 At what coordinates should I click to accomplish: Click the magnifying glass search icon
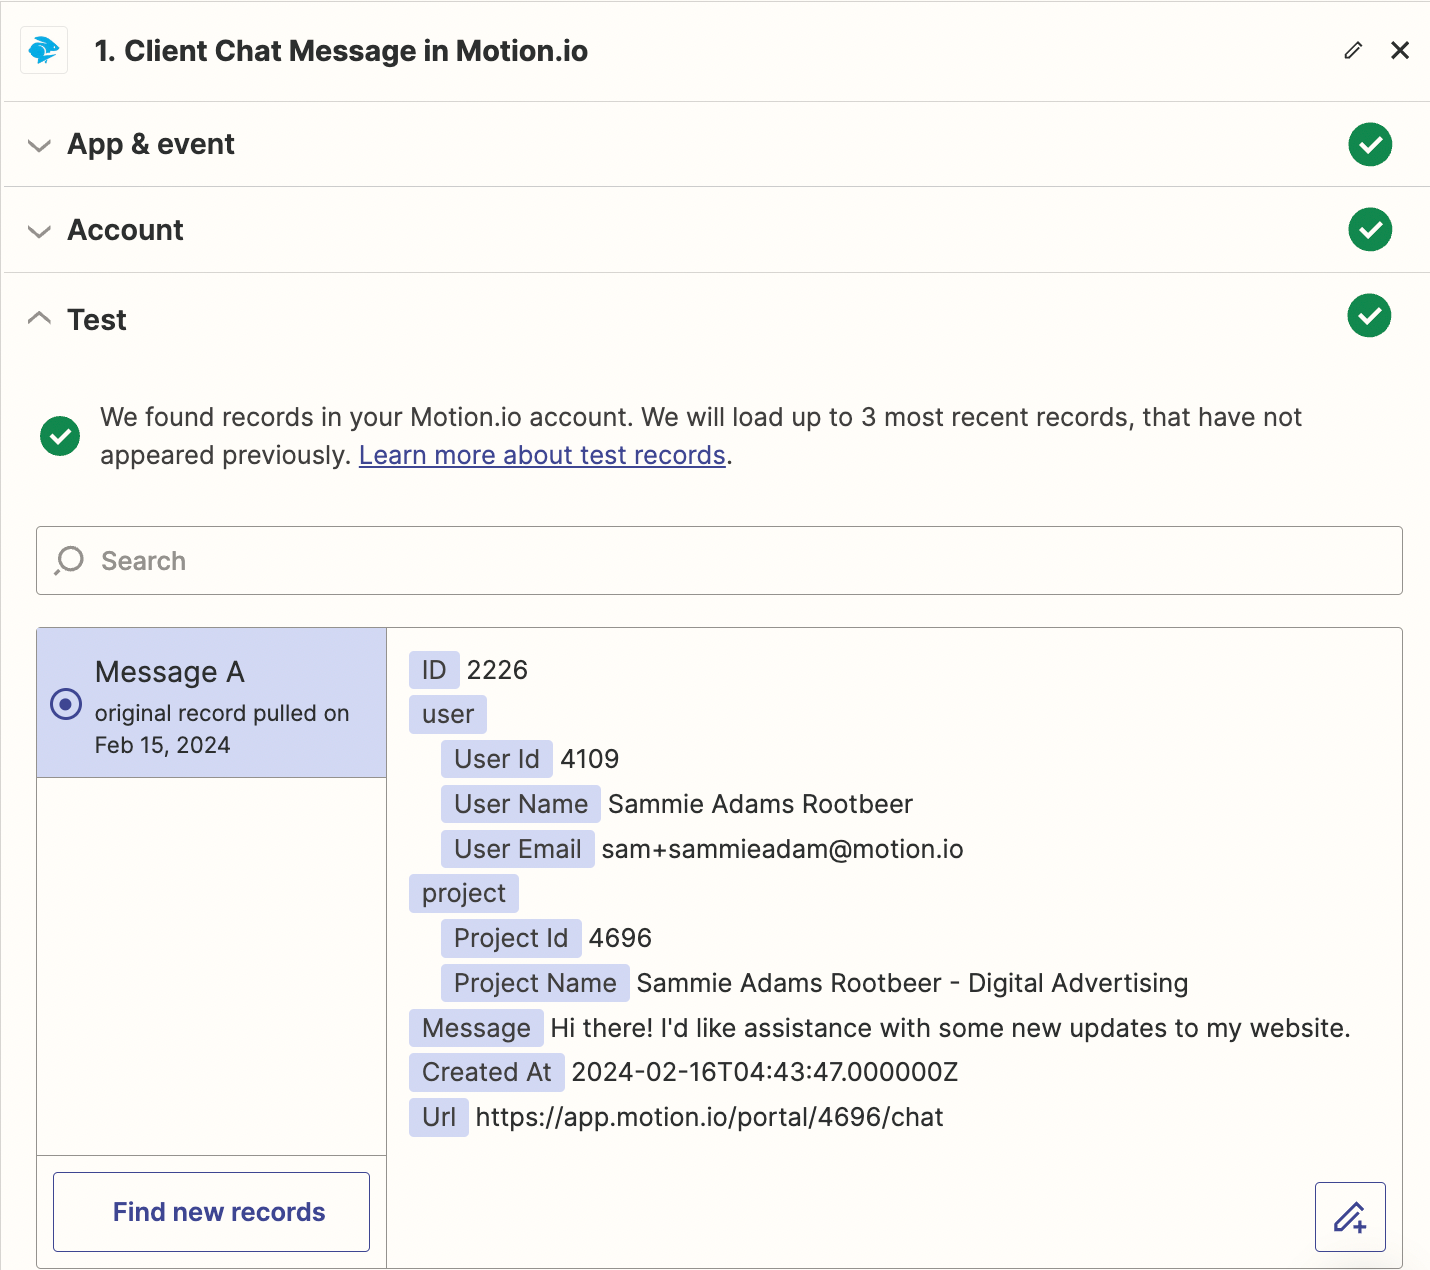coord(69,561)
